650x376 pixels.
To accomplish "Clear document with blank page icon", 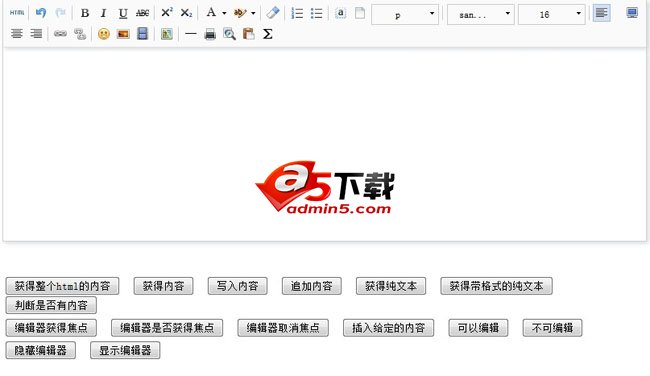I will click(360, 13).
